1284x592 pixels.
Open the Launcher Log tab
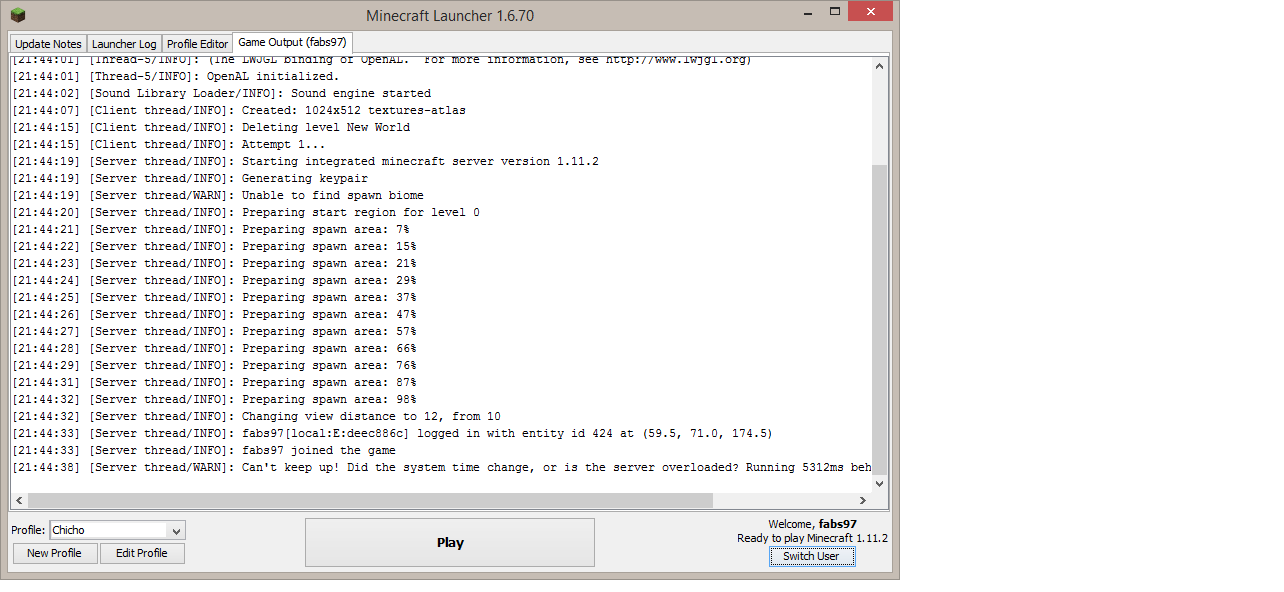(124, 44)
